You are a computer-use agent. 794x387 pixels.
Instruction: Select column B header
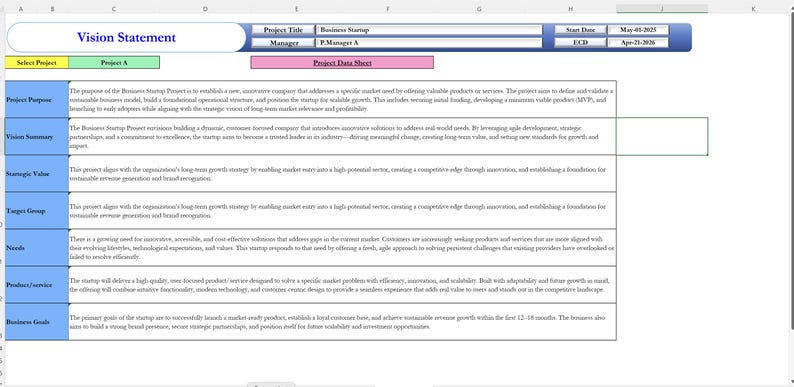click(x=53, y=9)
